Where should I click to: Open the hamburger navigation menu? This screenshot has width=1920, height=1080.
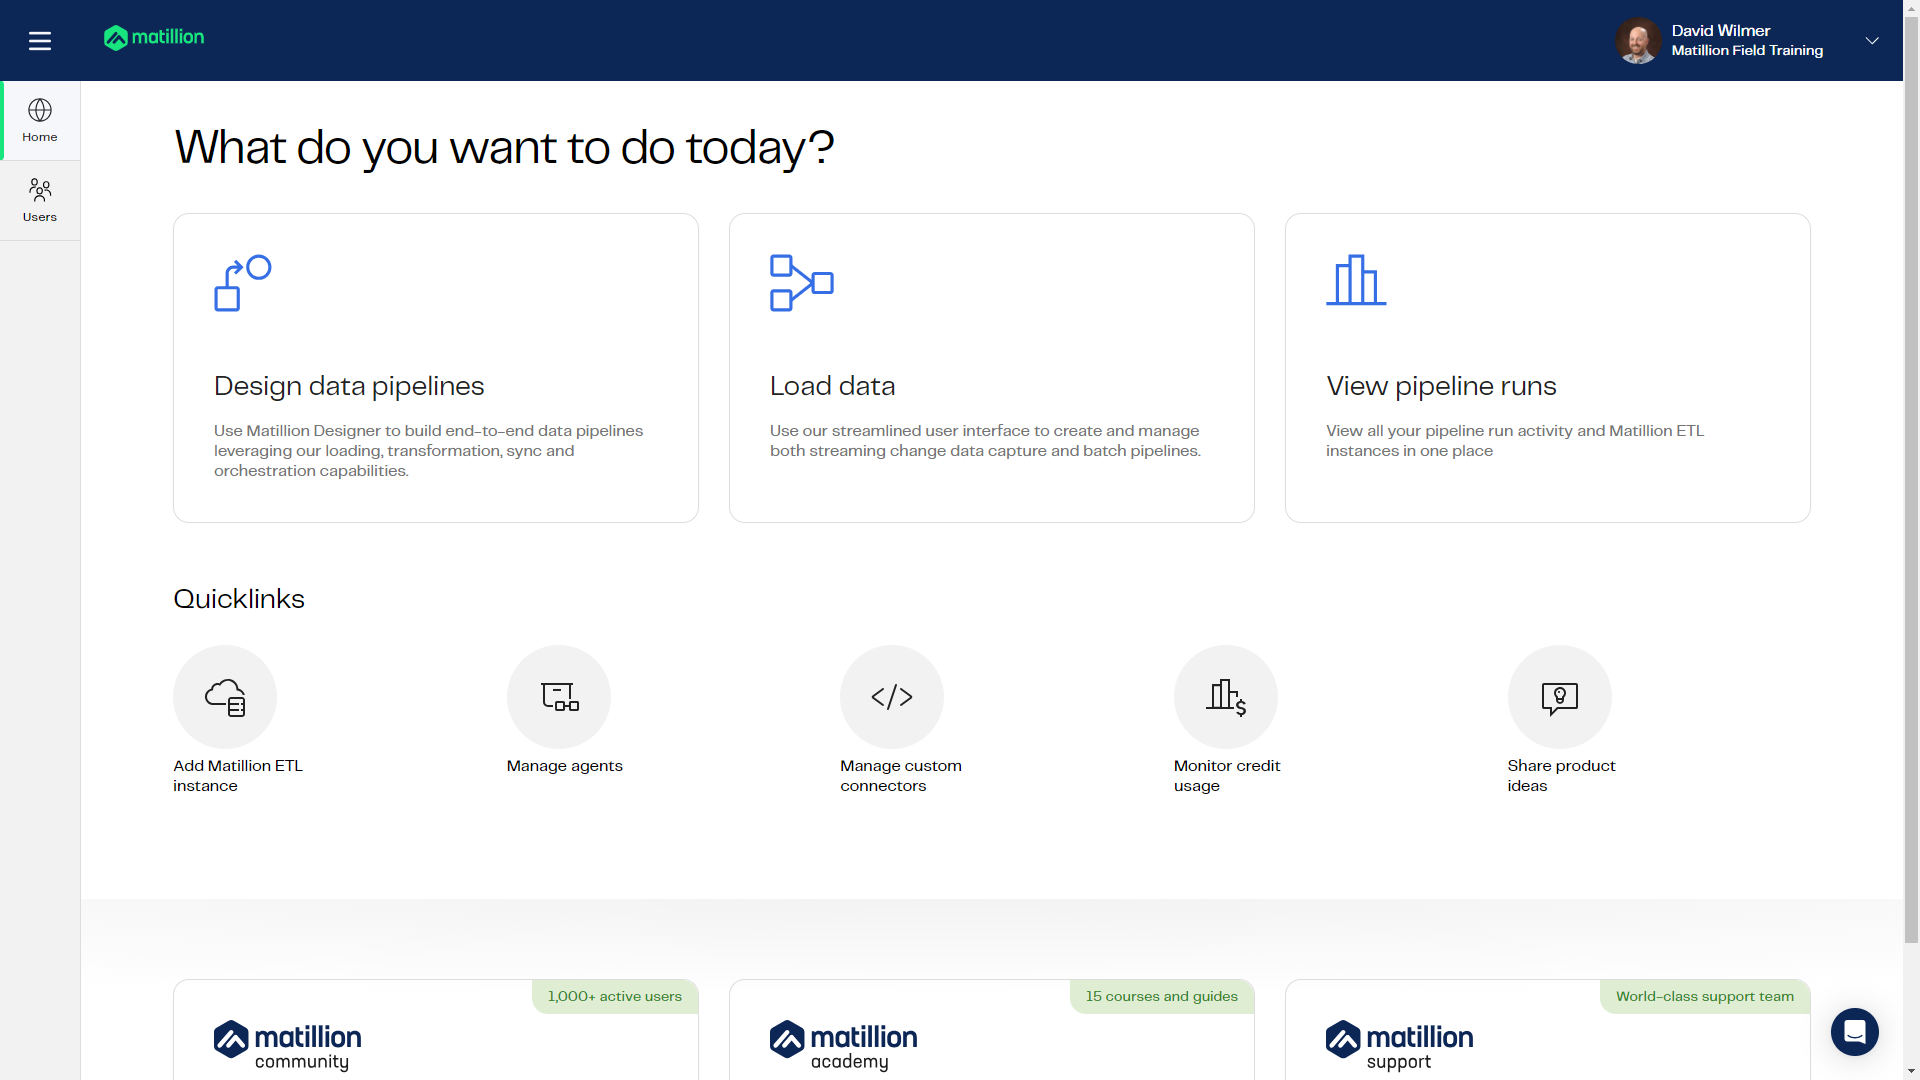(x=40, y=40)
